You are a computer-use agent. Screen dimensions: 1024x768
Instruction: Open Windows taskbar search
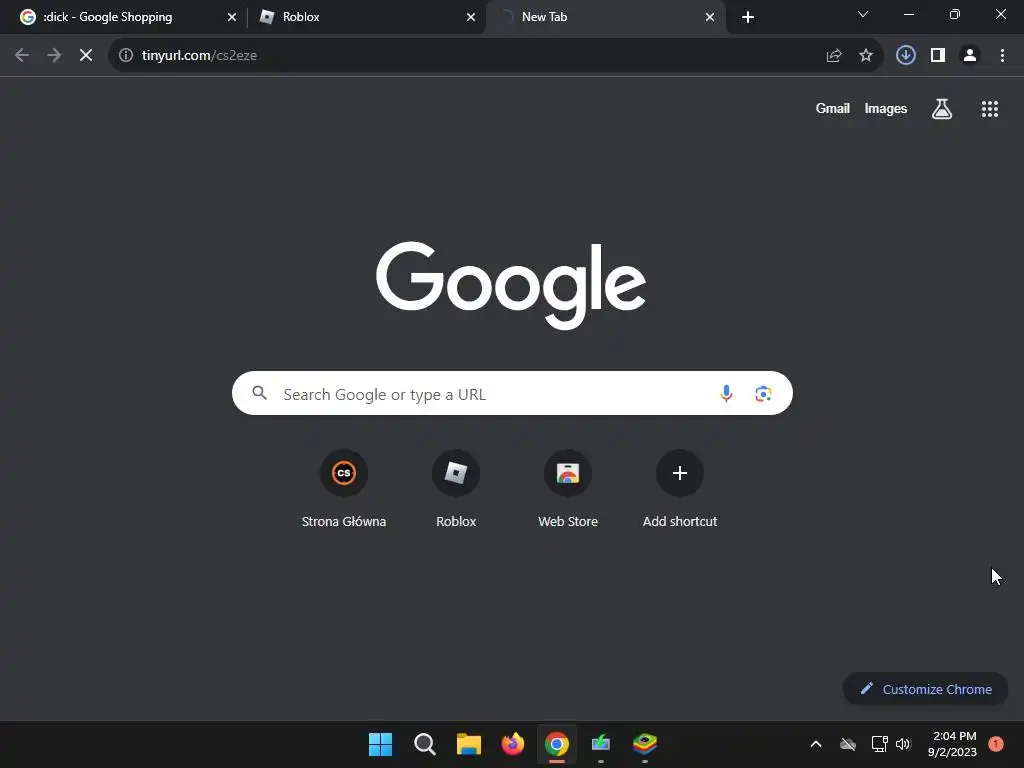pyautogui.click(x=424, y=744)
